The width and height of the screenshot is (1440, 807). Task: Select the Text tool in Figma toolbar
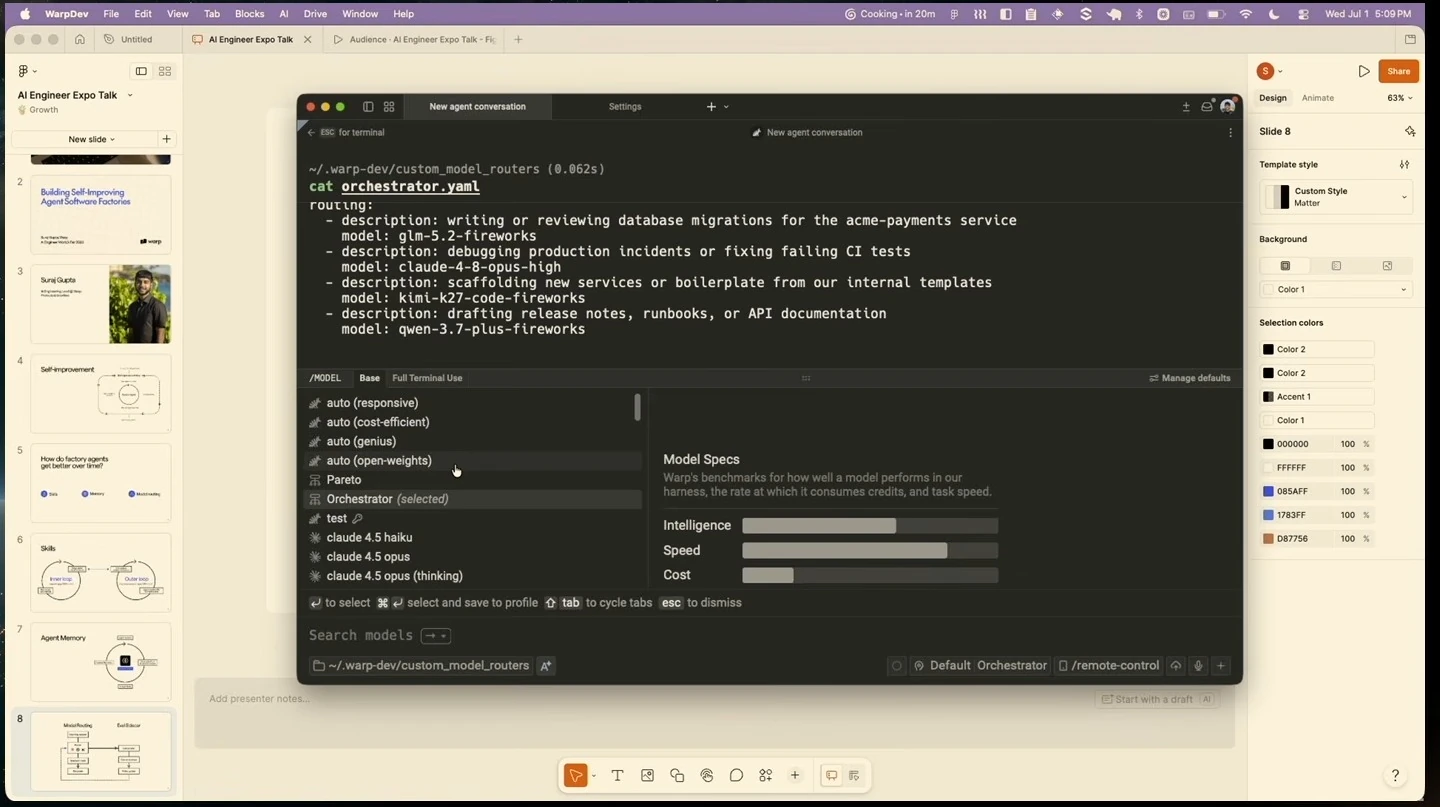pos(617,776)
